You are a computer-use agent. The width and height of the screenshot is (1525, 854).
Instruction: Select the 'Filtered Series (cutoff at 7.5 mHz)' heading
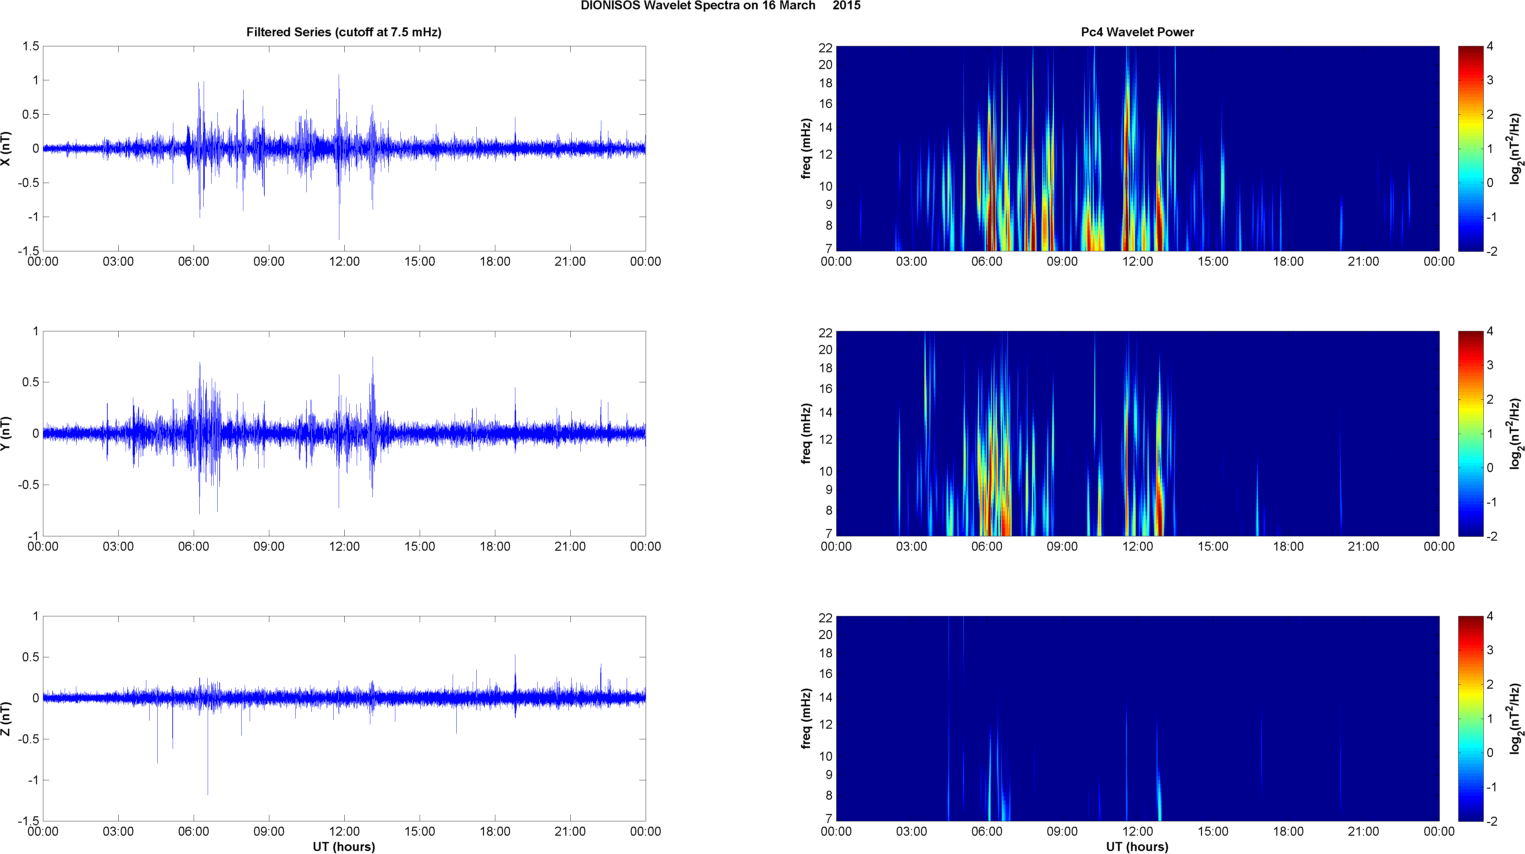pos(344,32)
